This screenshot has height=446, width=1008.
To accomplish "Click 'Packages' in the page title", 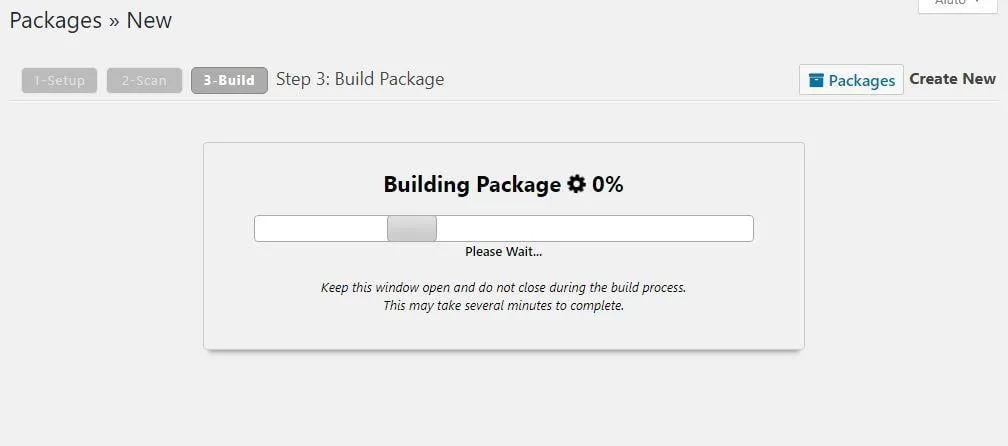I will (56, 20).
